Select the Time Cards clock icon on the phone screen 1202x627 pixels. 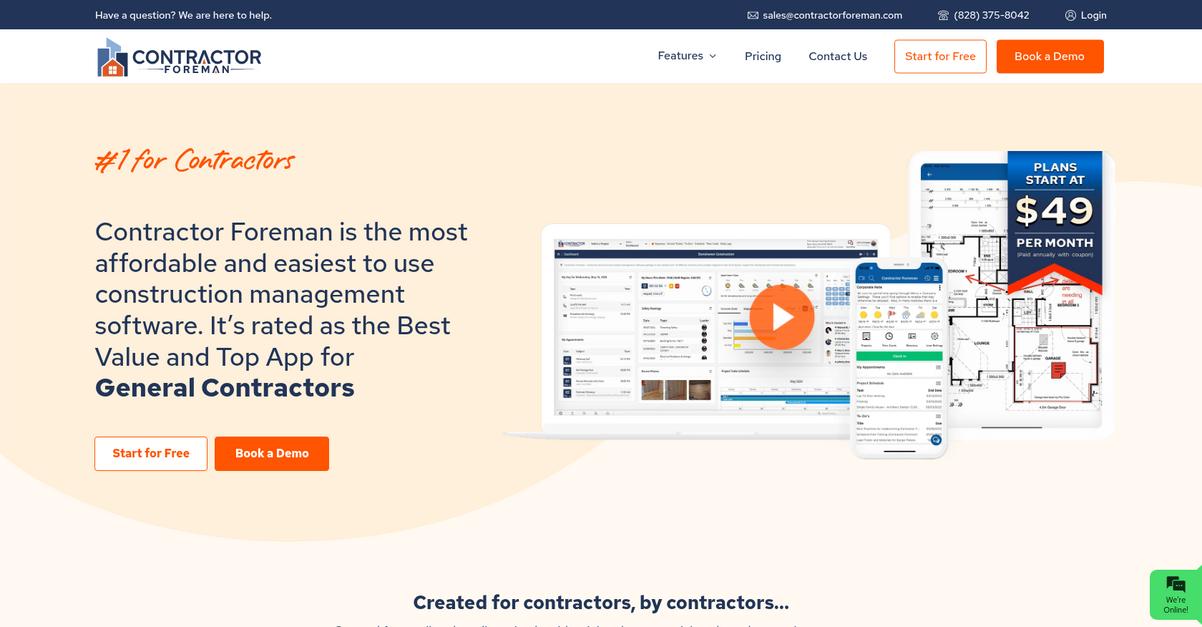[889, 336]
